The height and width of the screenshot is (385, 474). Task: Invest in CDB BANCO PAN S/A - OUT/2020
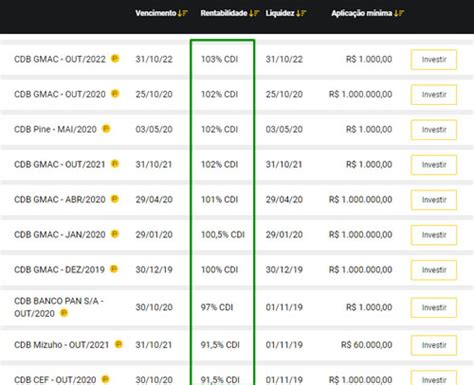(434, 308)
